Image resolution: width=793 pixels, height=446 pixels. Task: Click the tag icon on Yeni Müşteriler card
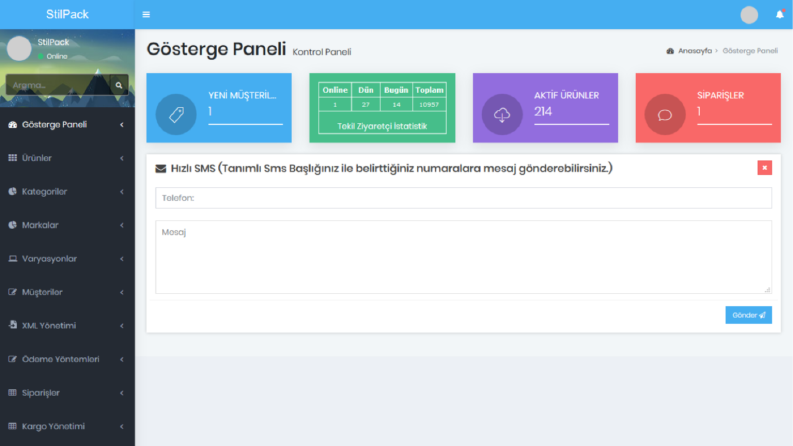176,114
